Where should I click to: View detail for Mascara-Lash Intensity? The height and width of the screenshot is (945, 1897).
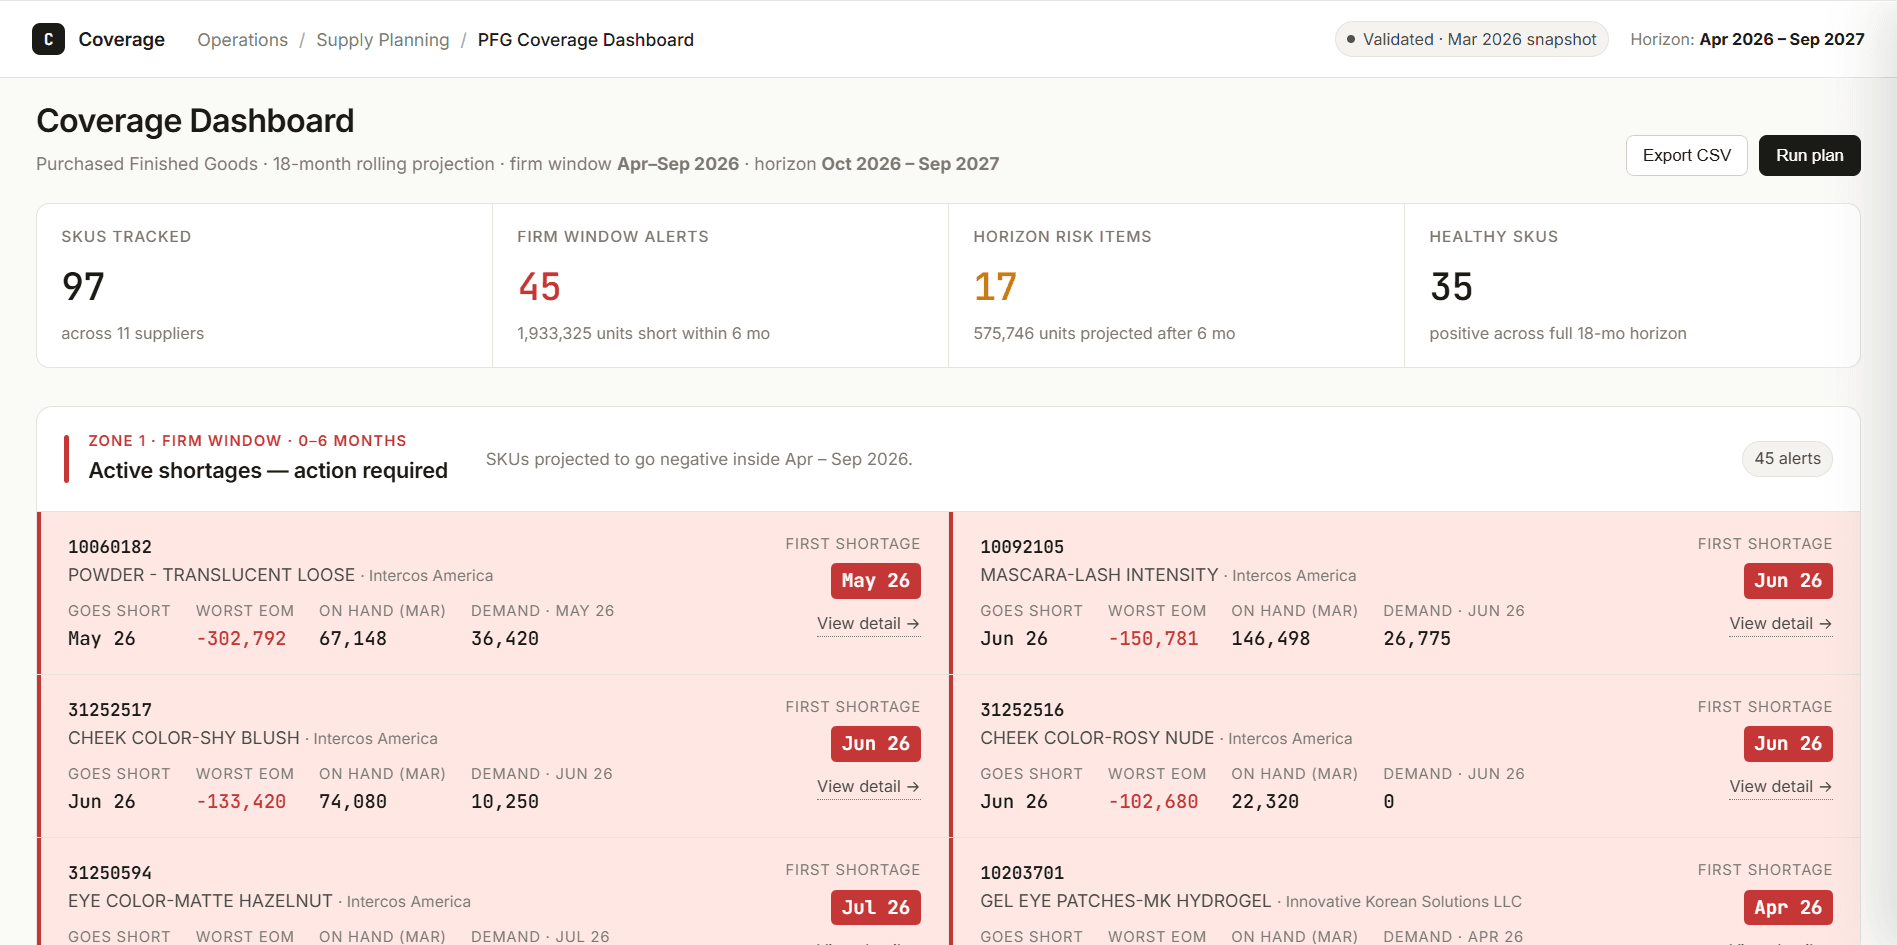pos(1781,624)
